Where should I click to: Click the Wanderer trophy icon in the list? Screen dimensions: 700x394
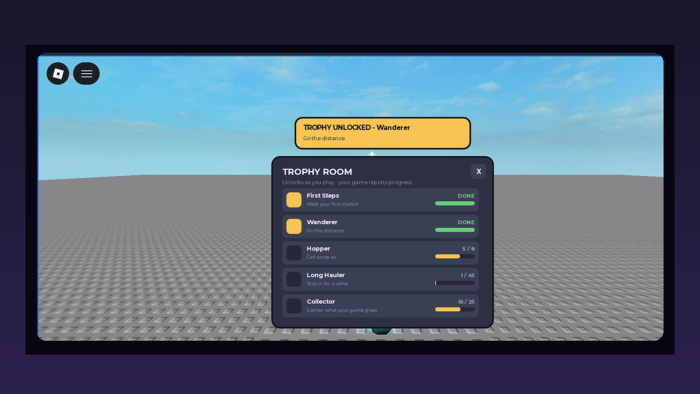coord(294,226)
